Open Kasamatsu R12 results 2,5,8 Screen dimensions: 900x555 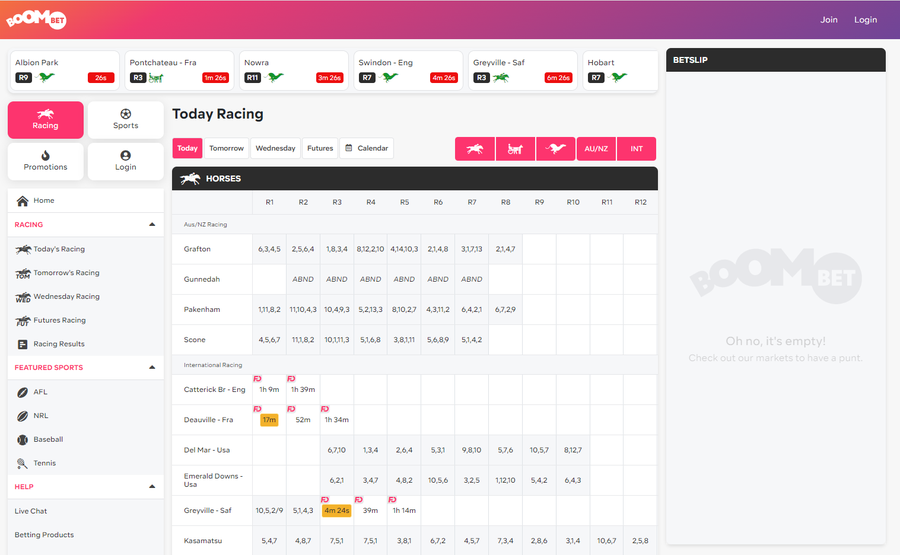640,541
